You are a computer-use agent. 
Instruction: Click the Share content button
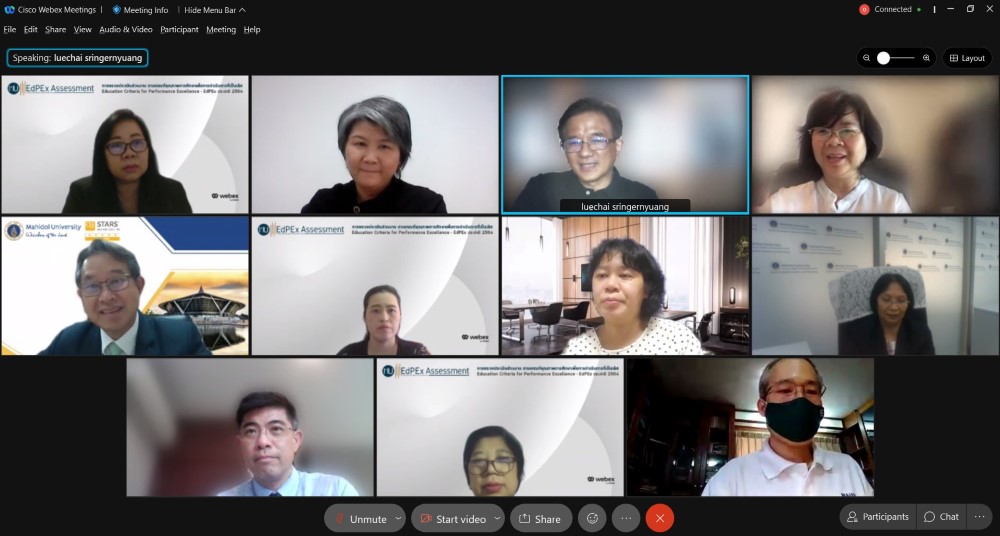pos(541,518)
